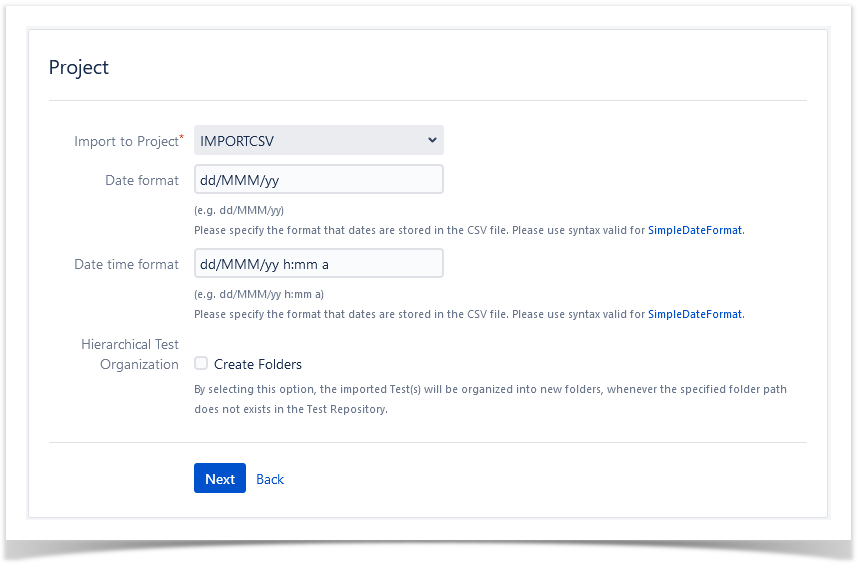The width and height of the screenshot is (865, 569).
Task: Click the Date time format field label
Action: coord(126,264)
